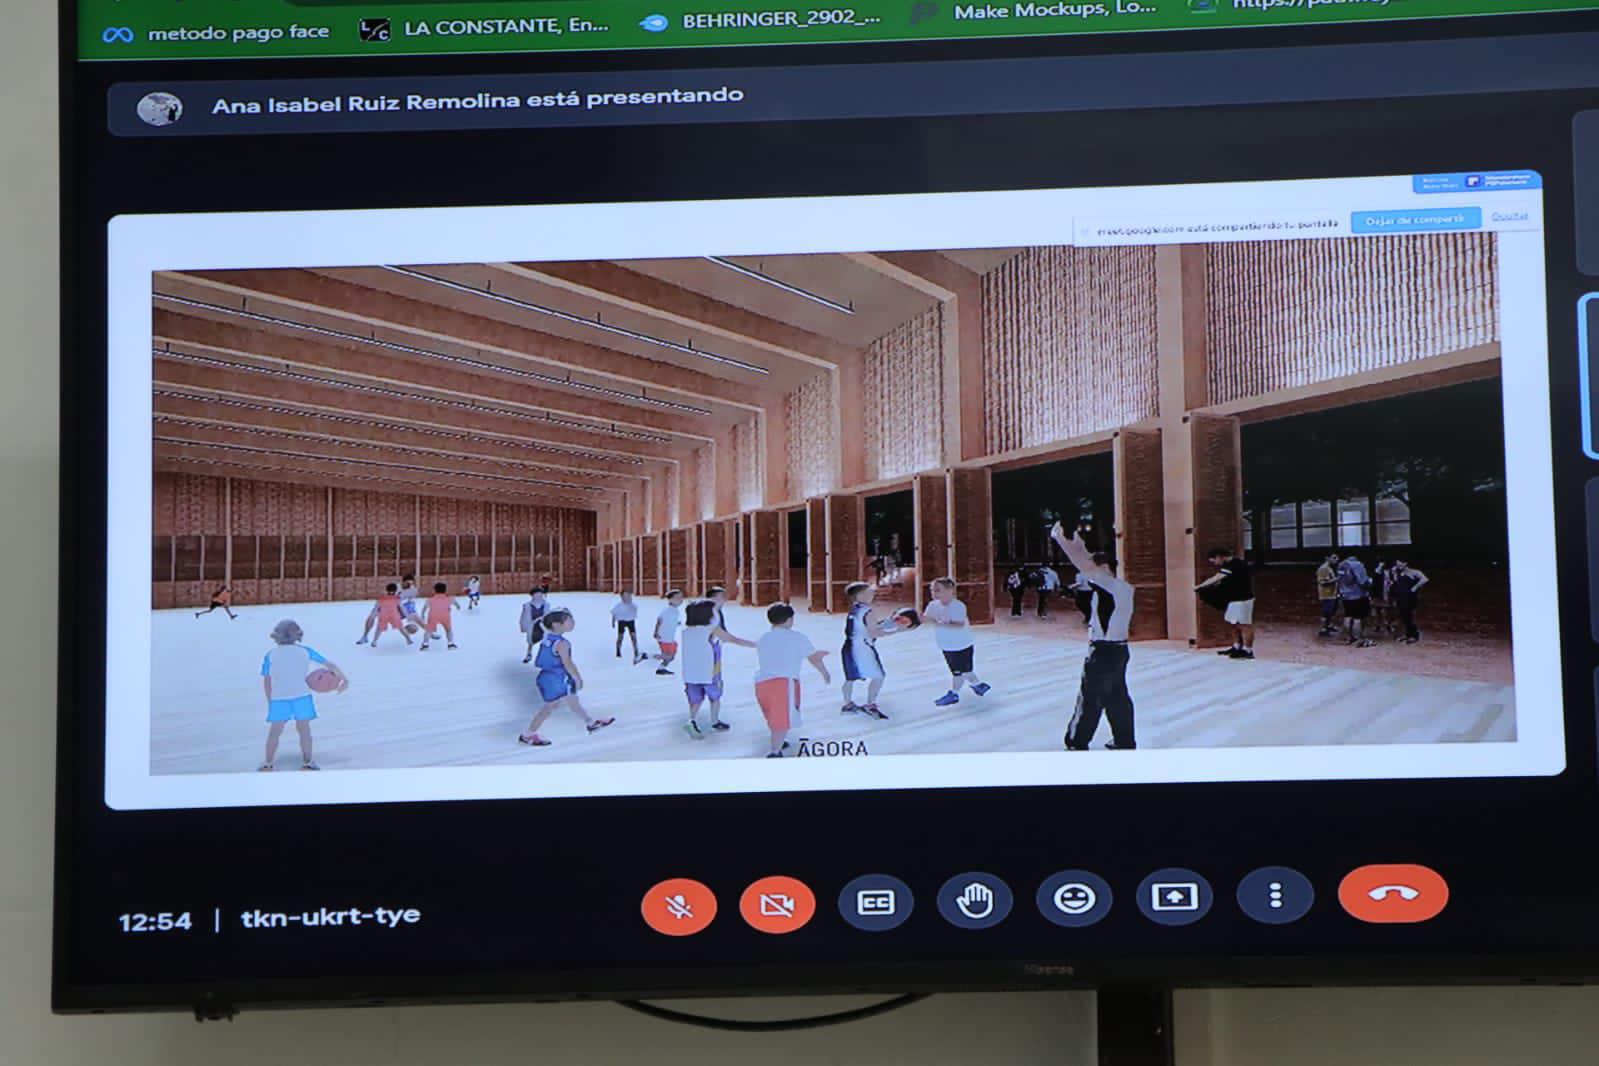This screenshot has width=1599, height=1066.
Task: Turn on the camera
Action: 777,905
